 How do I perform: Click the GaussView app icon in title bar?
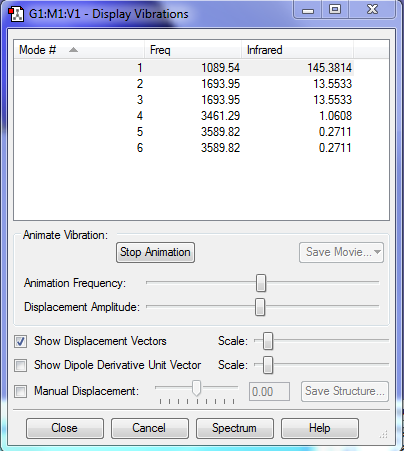[x=16, y=14]
